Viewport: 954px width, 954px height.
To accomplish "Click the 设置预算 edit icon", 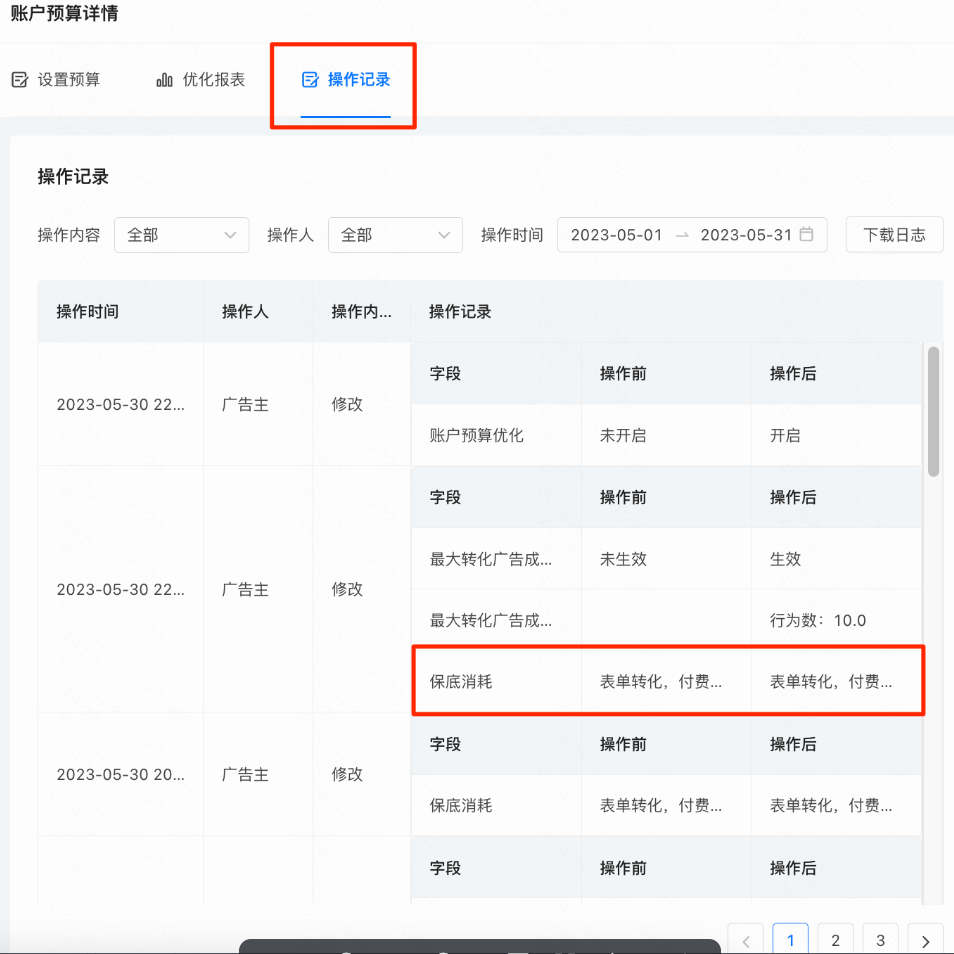I will (x=19, y=80).
